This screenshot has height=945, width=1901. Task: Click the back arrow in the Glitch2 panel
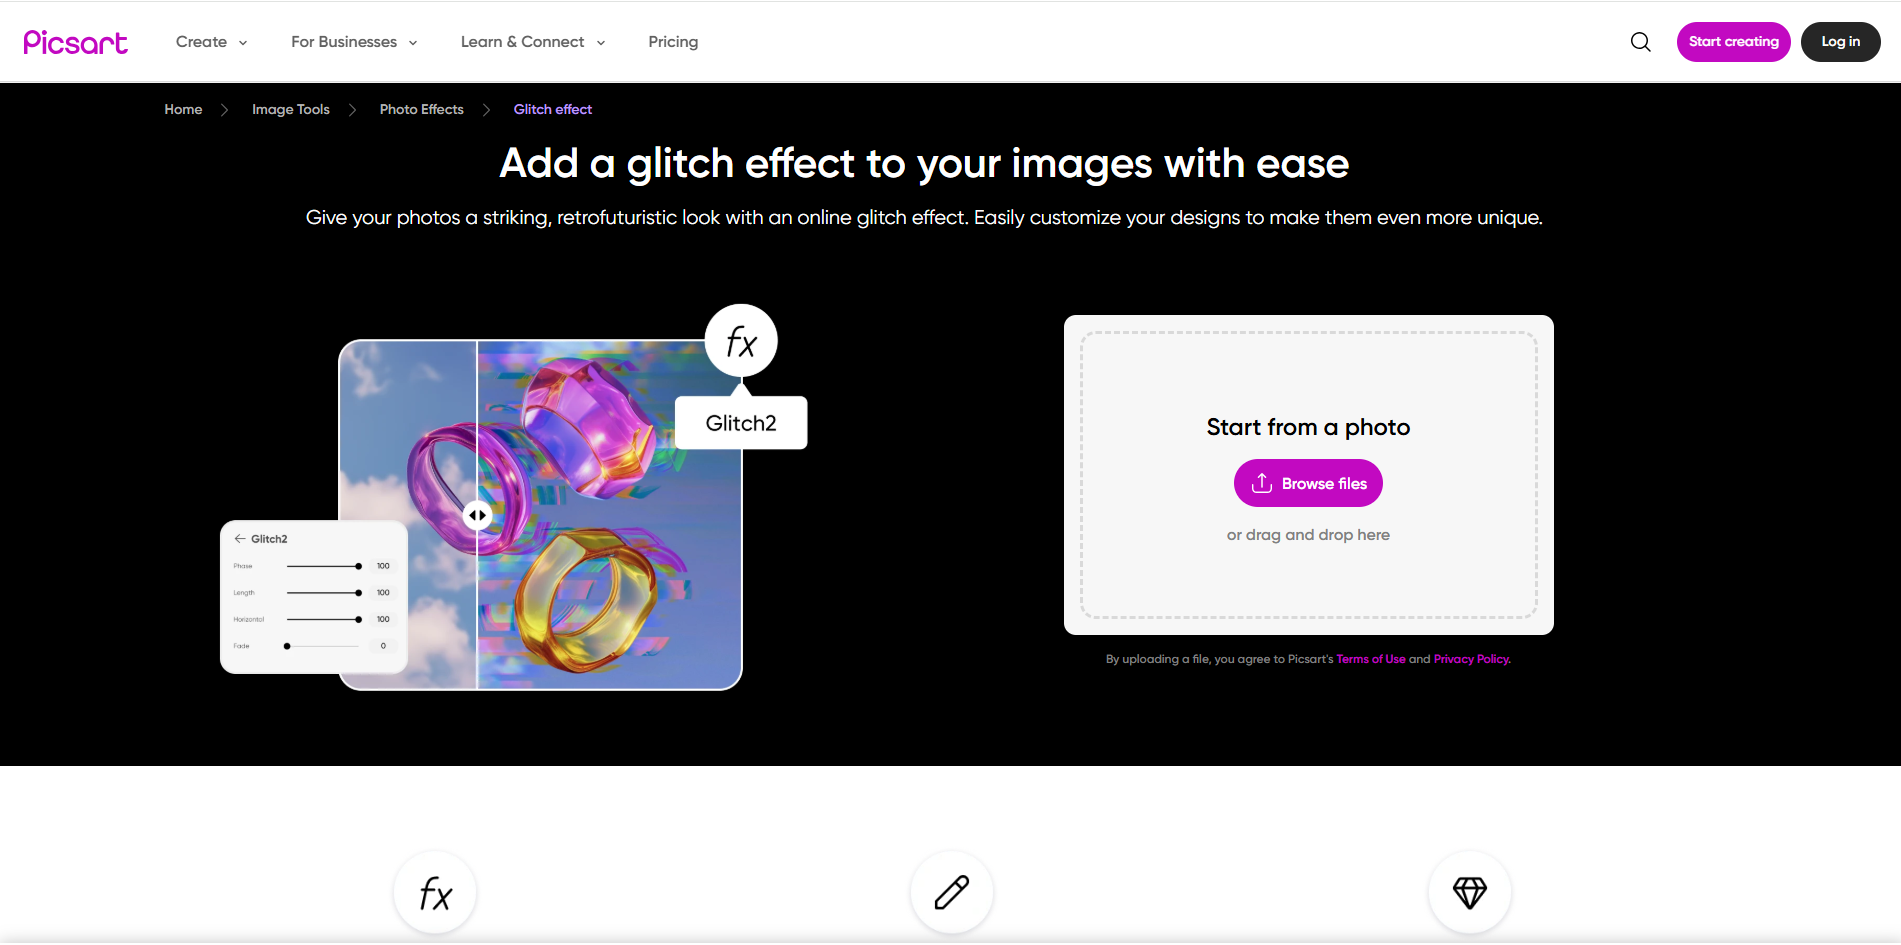click(239, 538)
